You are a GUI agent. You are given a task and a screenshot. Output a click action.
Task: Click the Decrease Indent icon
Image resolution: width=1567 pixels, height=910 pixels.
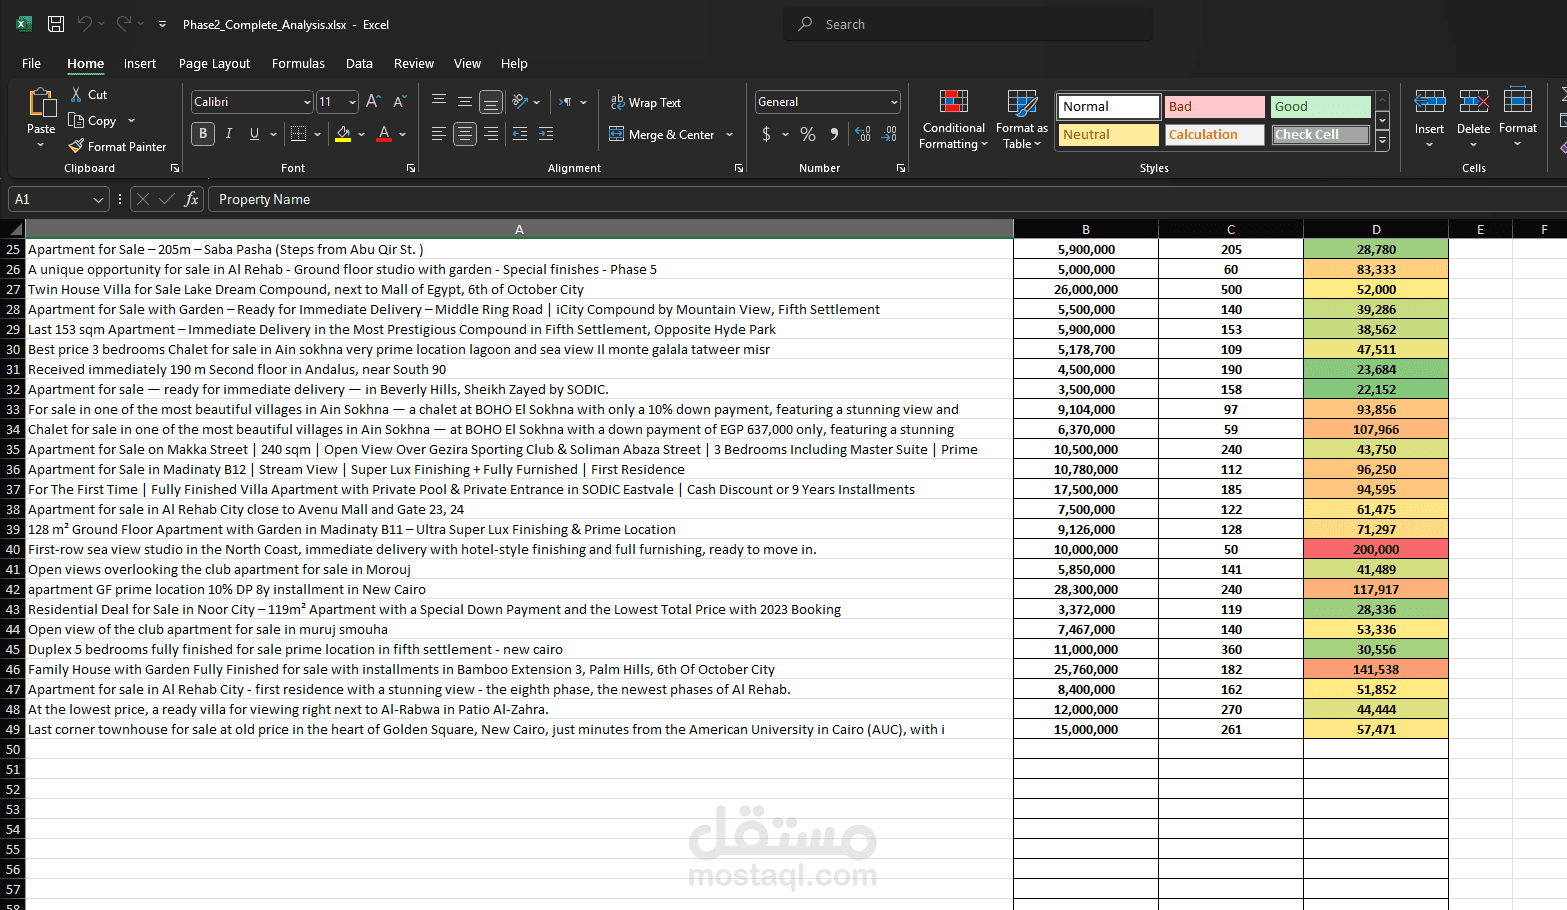pyautogui.click(x=520, y=134)
